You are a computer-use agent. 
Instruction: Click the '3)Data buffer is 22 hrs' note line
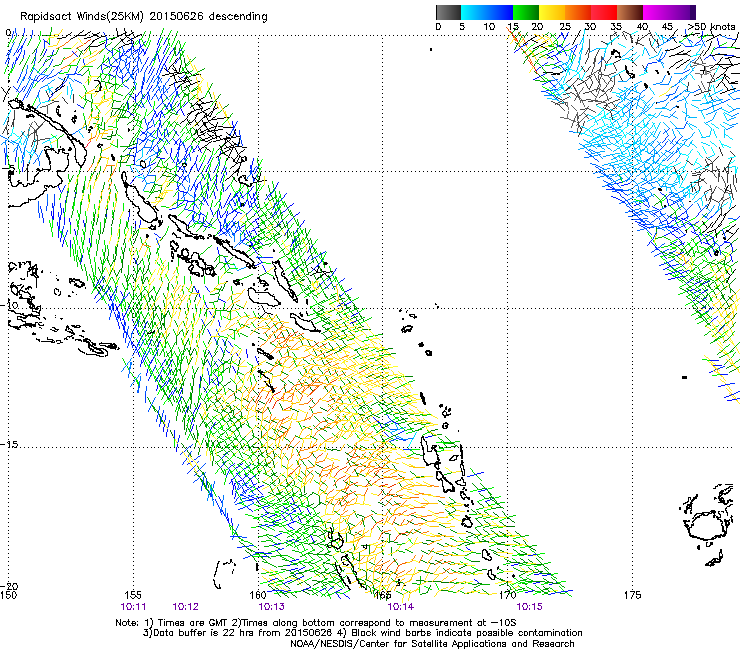(362, 633)
